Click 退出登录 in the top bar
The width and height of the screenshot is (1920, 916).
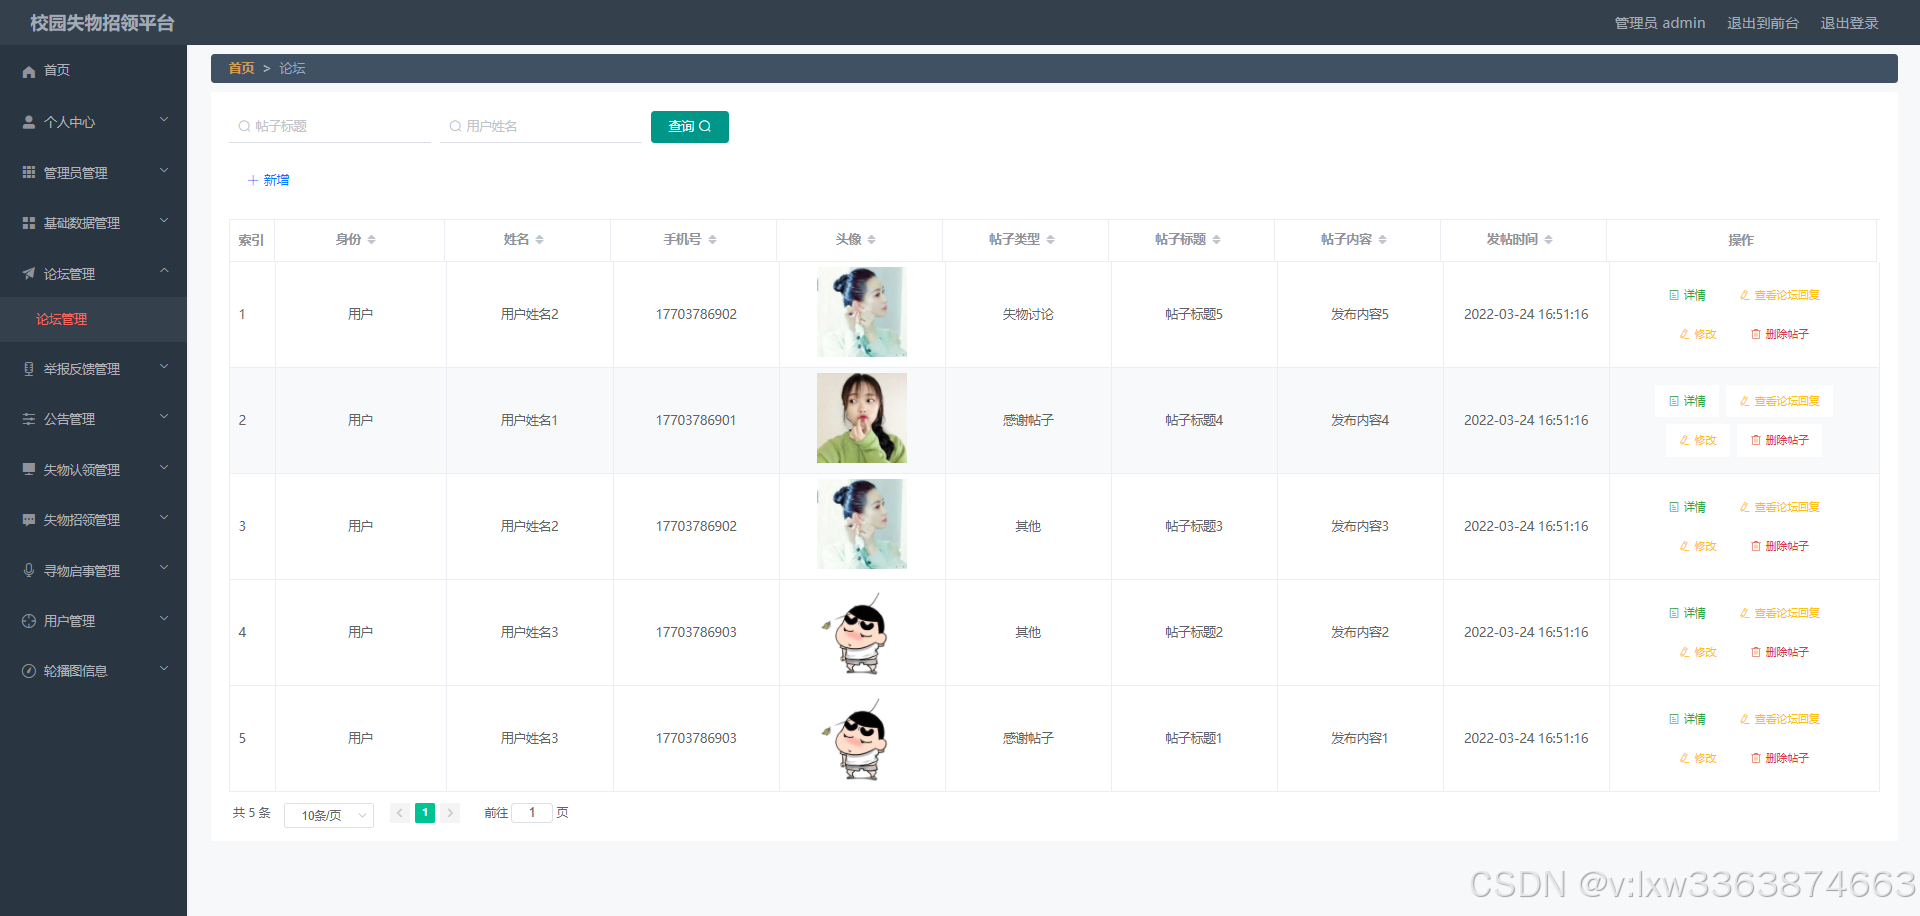tap(1849, 23)
